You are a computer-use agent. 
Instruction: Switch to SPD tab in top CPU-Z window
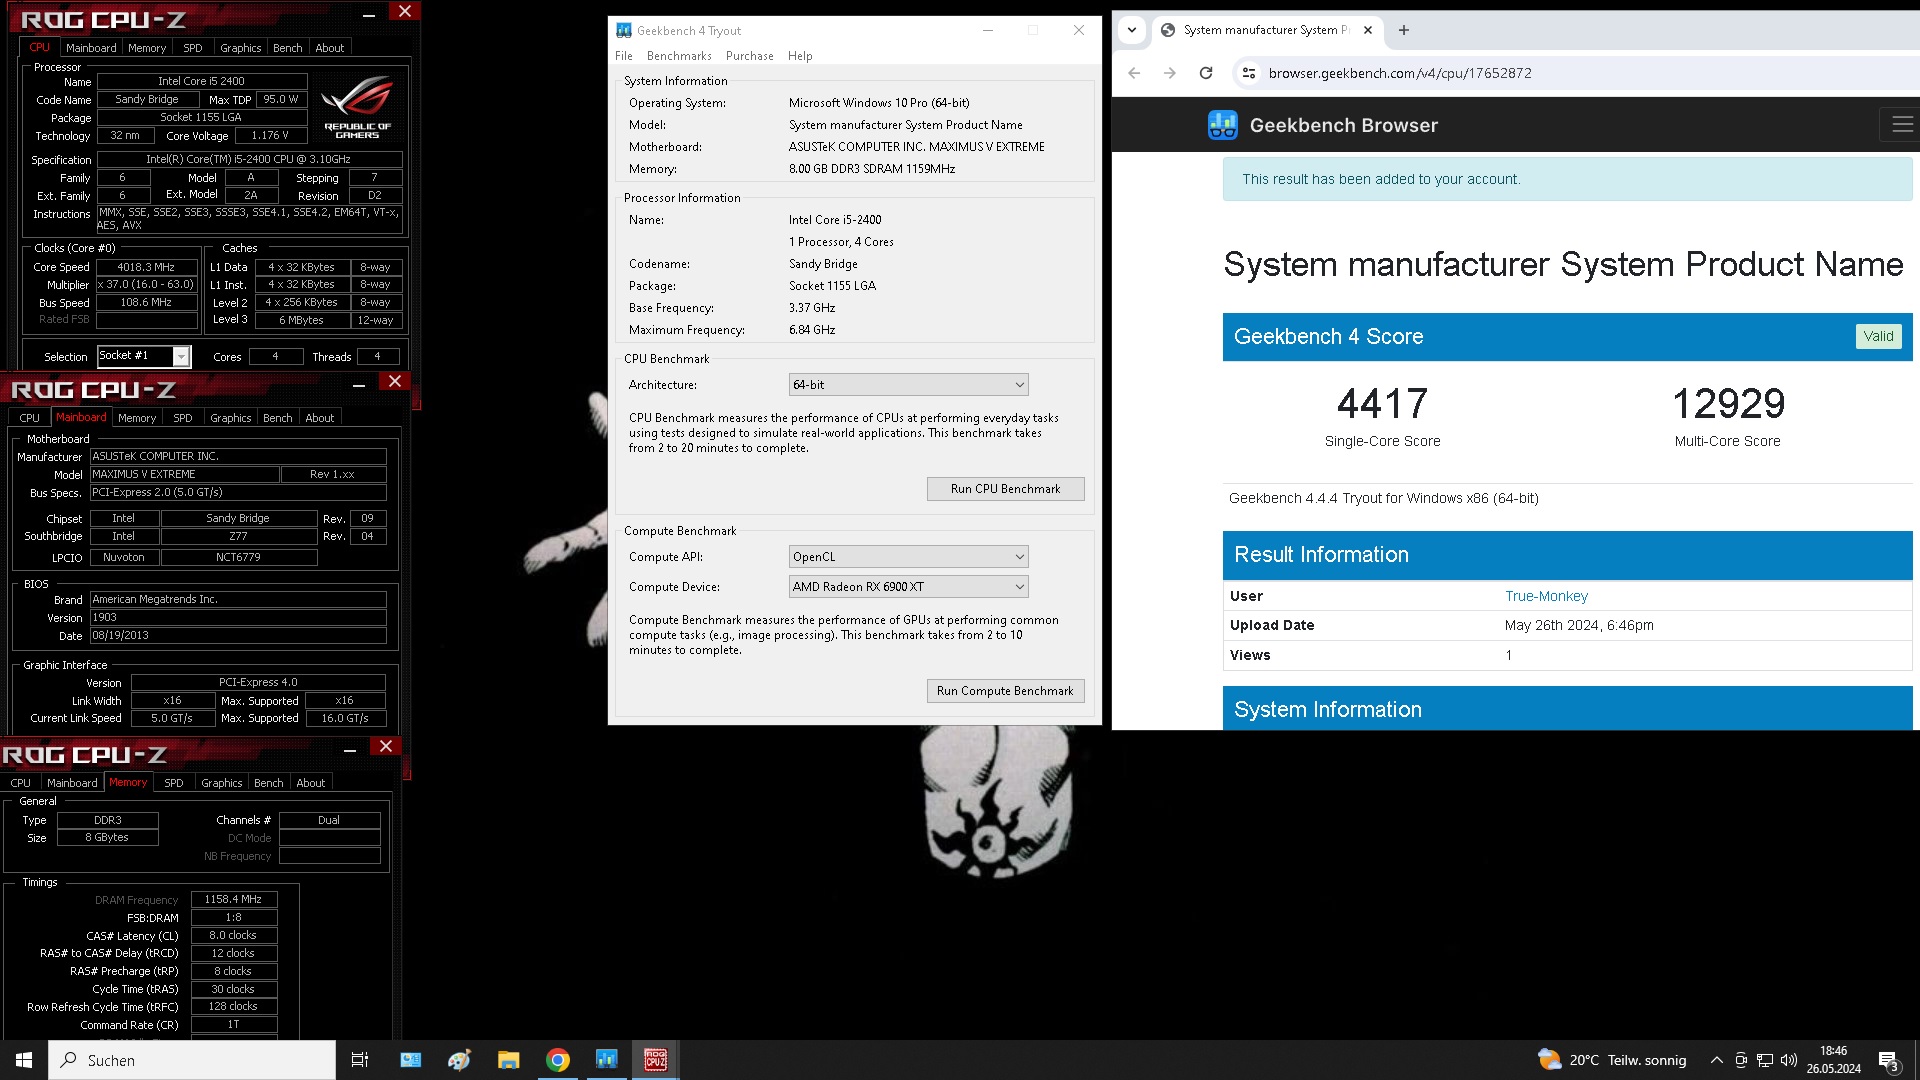193,48
